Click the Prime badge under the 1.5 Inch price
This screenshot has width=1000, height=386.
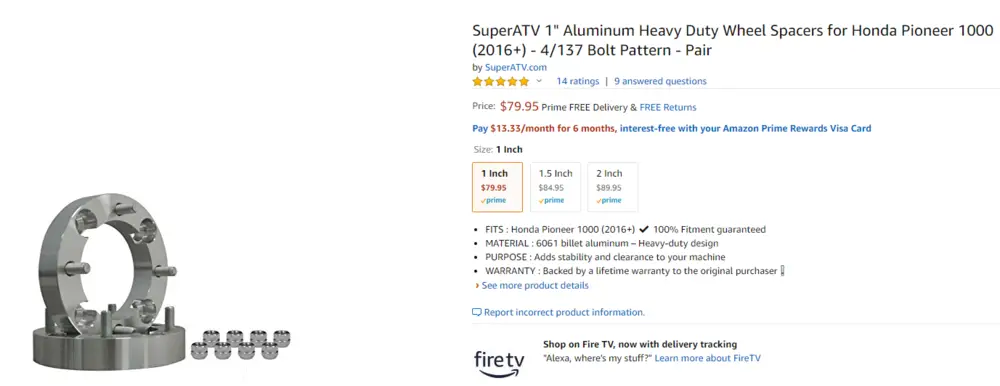551,200
